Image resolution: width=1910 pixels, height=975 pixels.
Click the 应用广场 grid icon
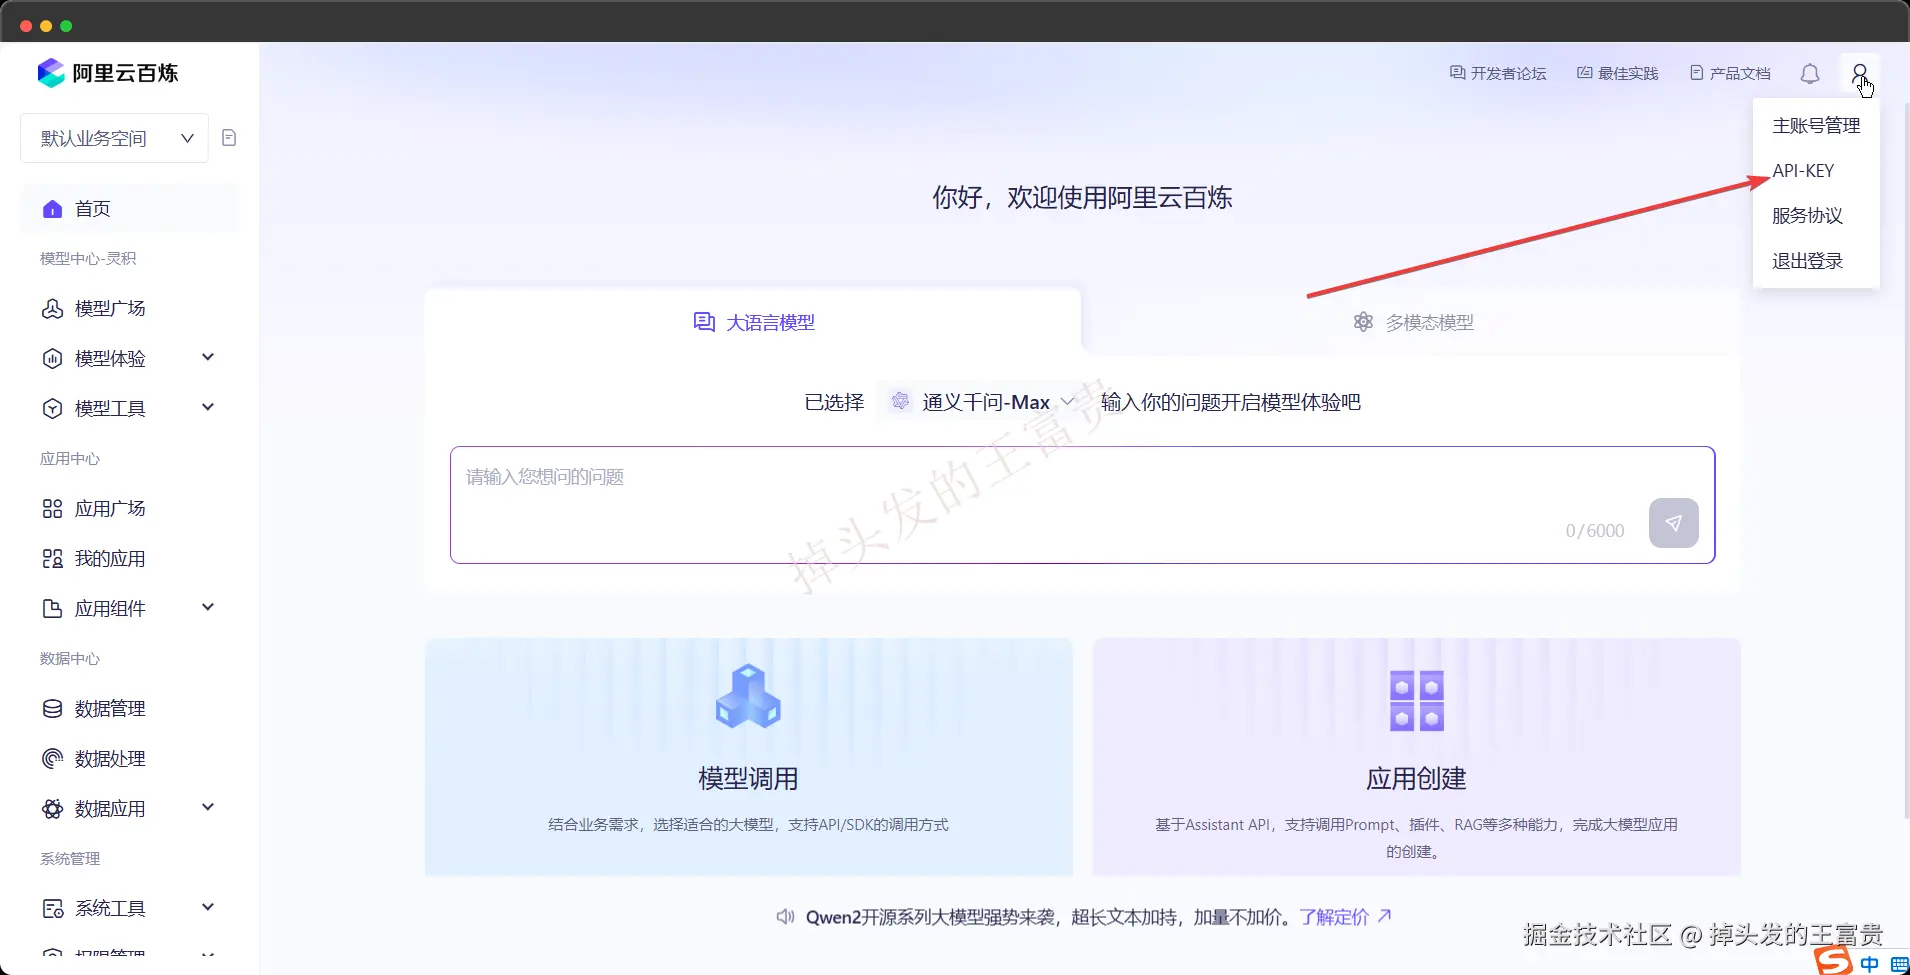(53, 509)
